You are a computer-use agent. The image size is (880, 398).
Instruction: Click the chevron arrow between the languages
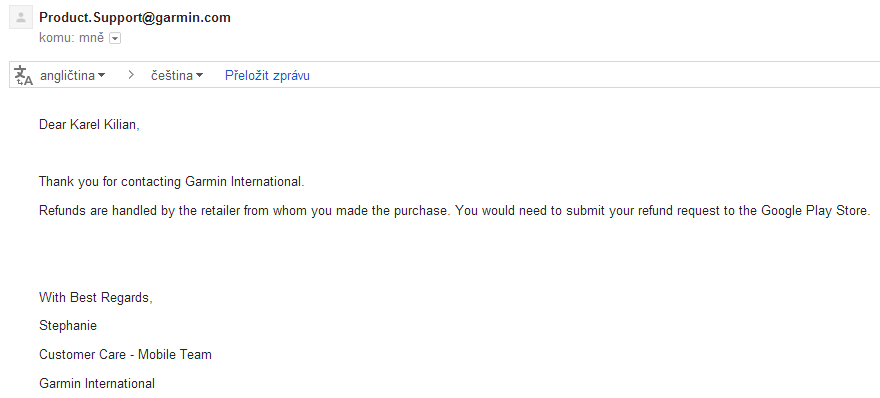point(131,75)
